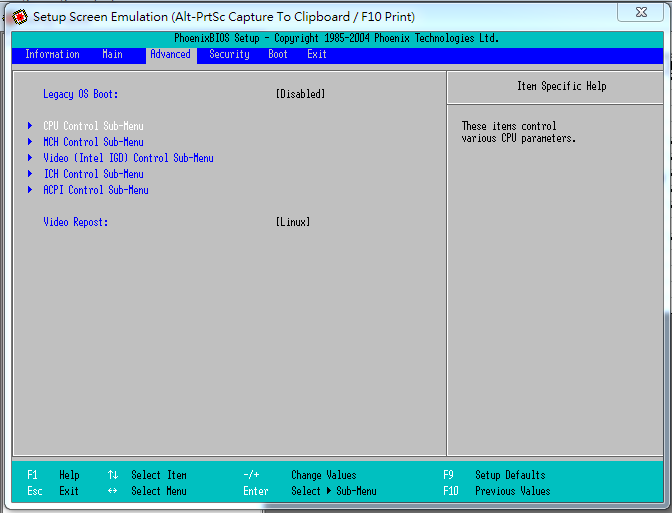Open Video (Intel IGD) Control Sub-Menu entry
Screen dimensions: 672x513
click(x=129, y=158)
